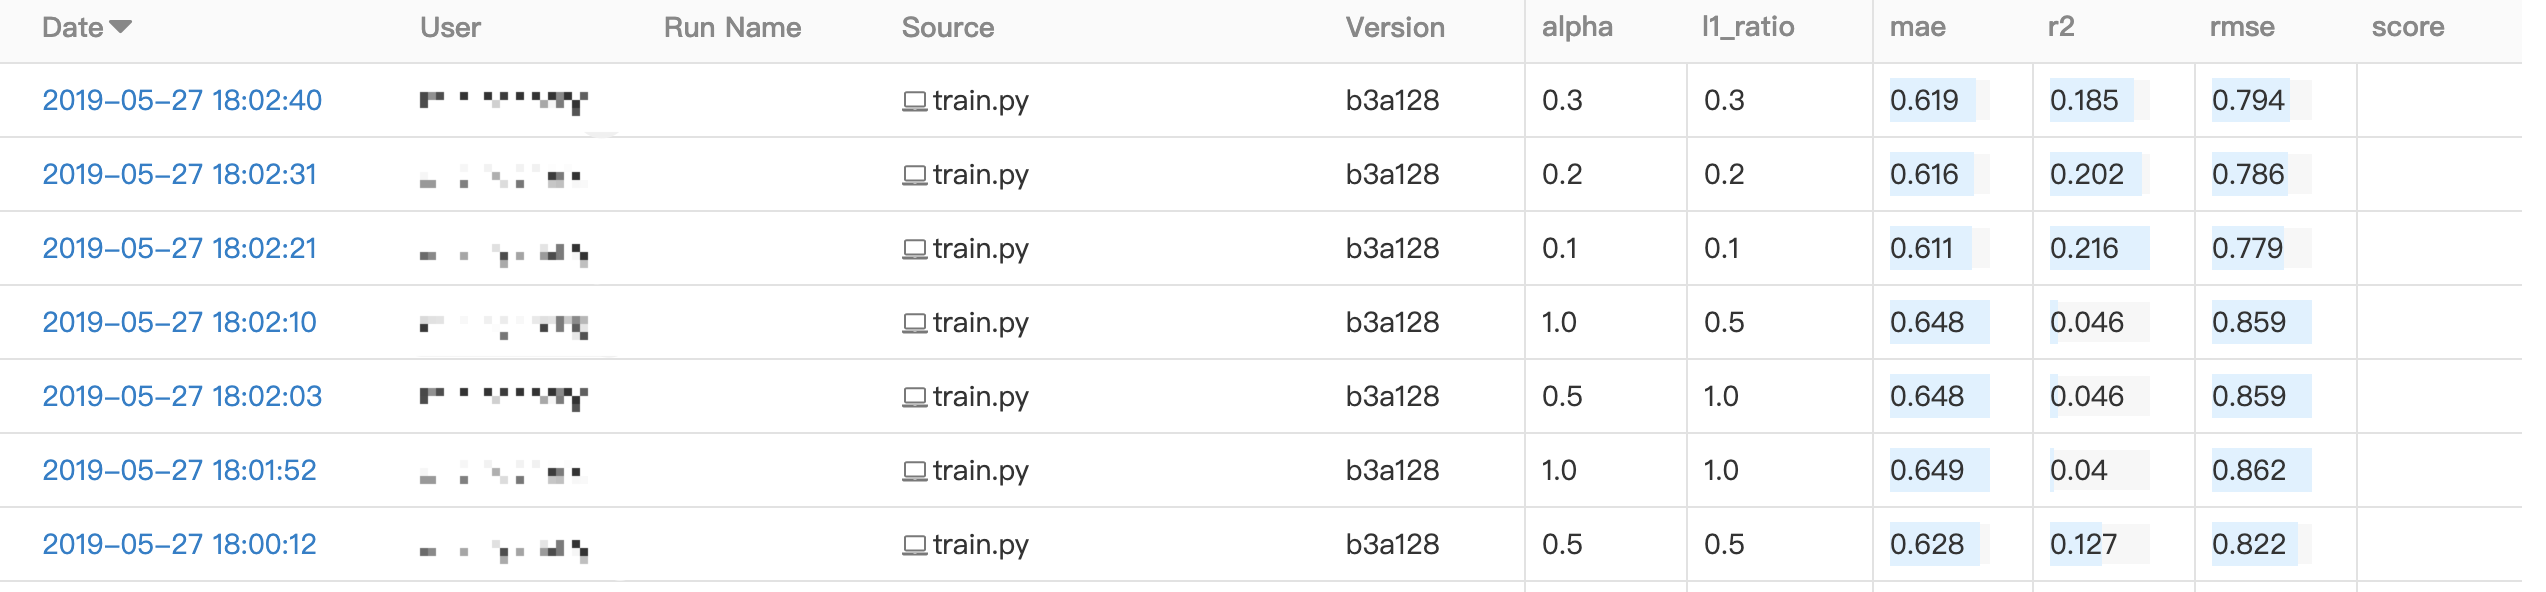Click the laptop source icon in 18:02:03 row
This screenshot has width=2546, height=592.
tap(914, 397)
